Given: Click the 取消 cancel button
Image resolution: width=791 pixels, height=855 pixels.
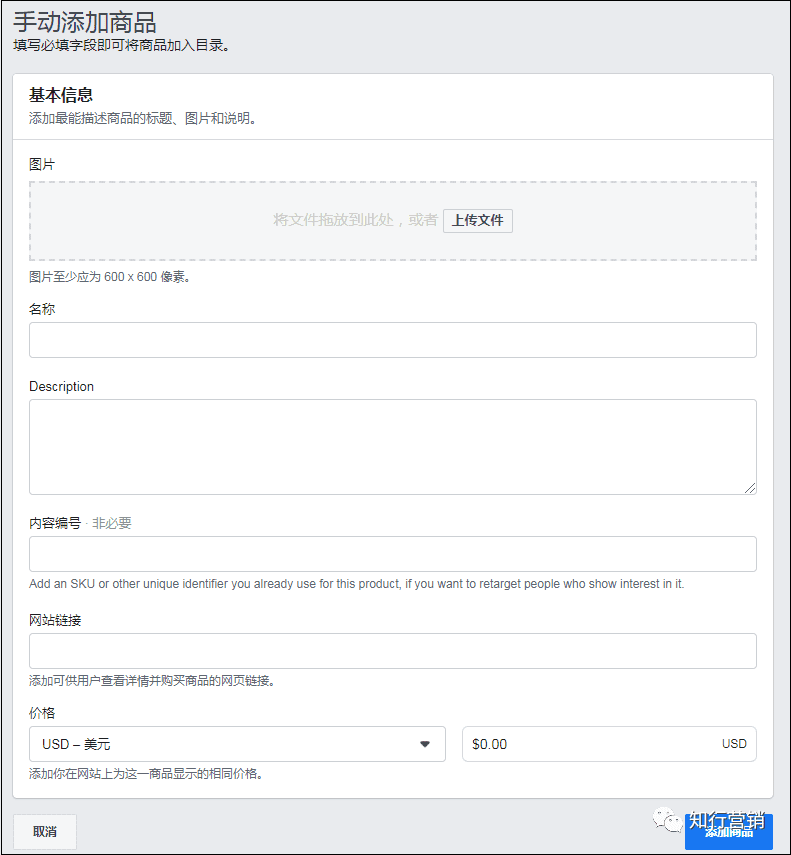Looking at the screenshot, I should pos(44,831).
